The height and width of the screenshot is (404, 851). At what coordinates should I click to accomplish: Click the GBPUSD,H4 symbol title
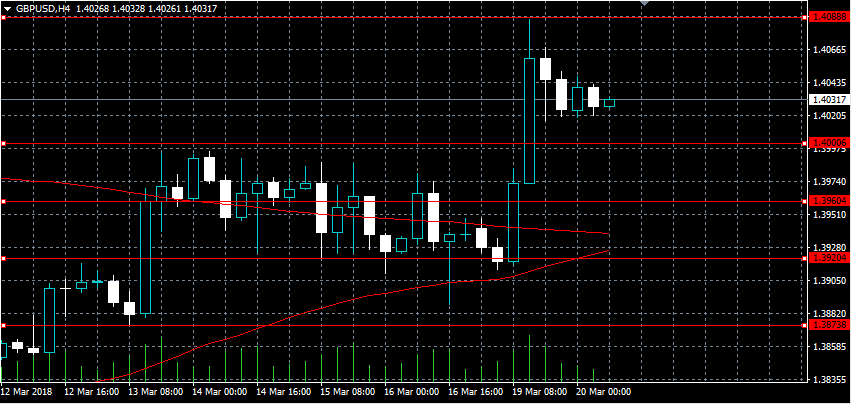(43, 9)
